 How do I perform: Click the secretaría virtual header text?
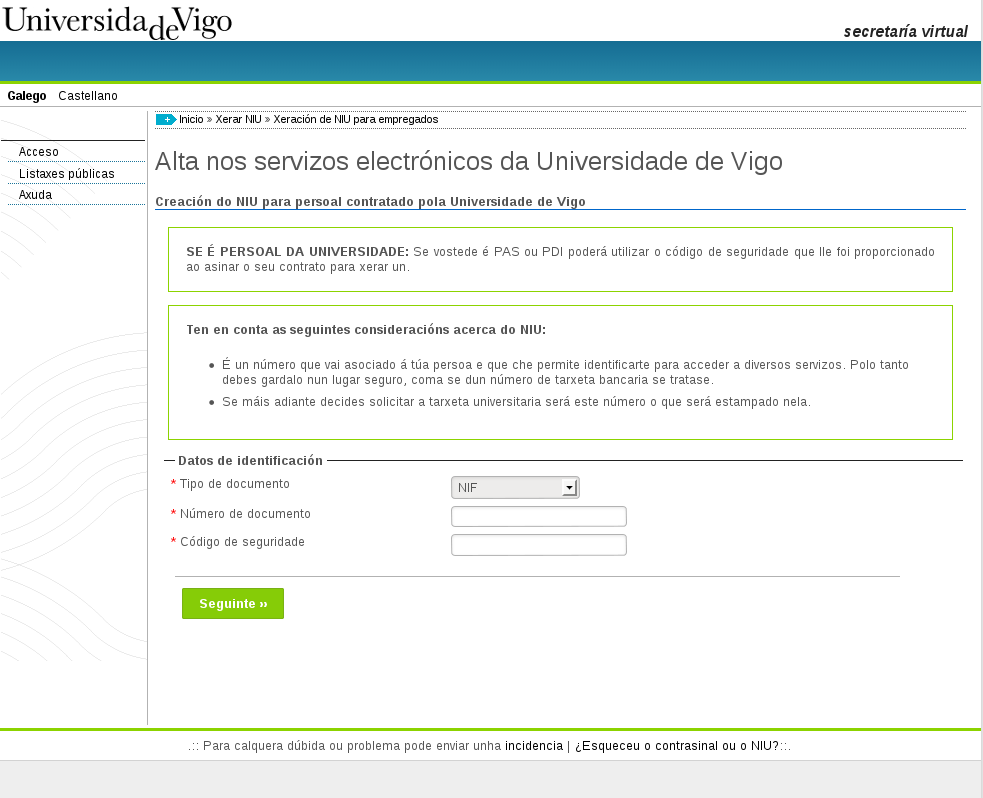905,31
